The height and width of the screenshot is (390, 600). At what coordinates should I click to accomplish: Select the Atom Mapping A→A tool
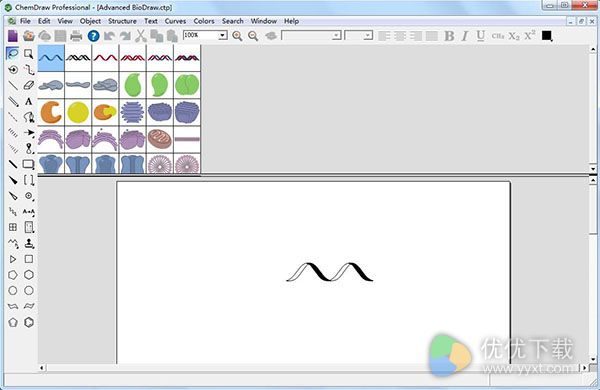pyautogui.click(x=29, y=211)
